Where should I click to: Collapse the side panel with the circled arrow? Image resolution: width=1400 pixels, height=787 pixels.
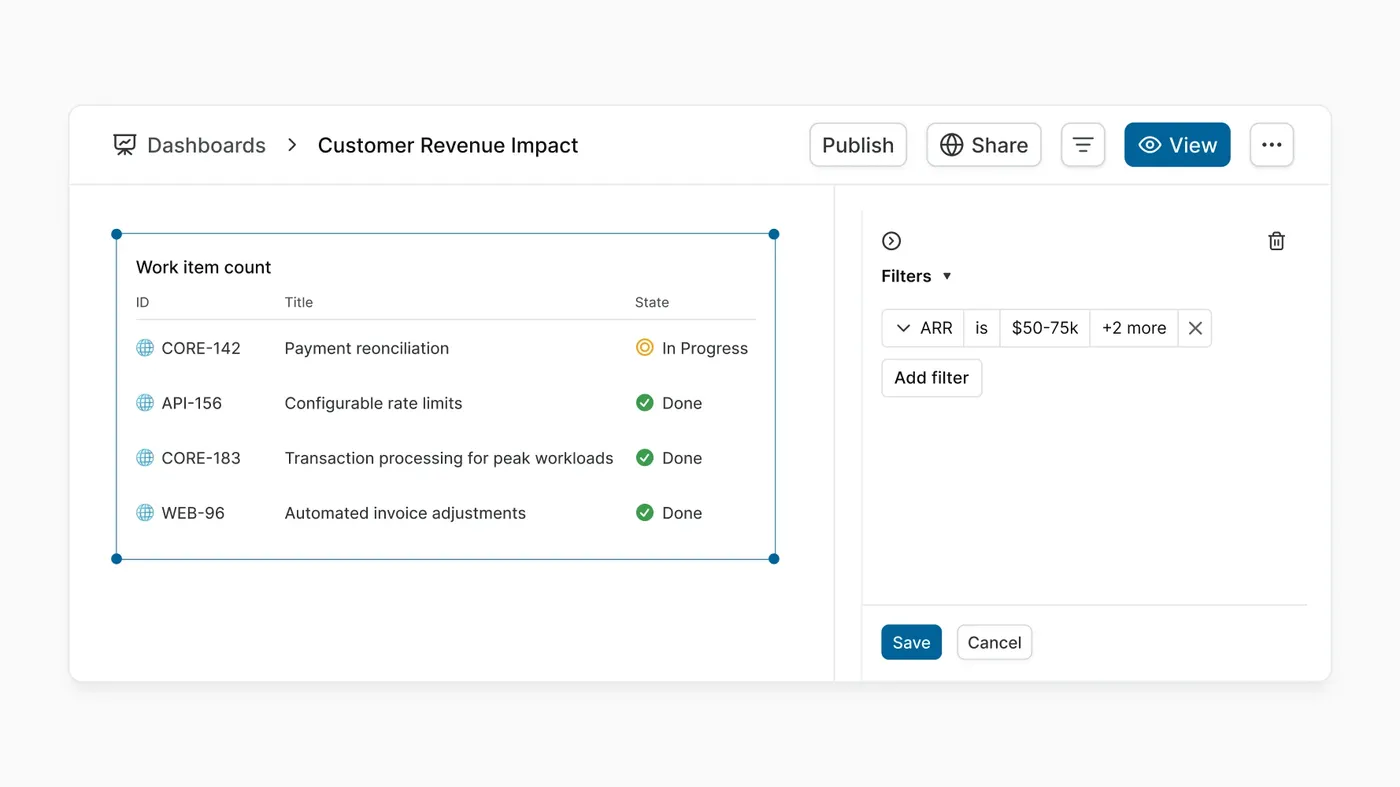892,241
